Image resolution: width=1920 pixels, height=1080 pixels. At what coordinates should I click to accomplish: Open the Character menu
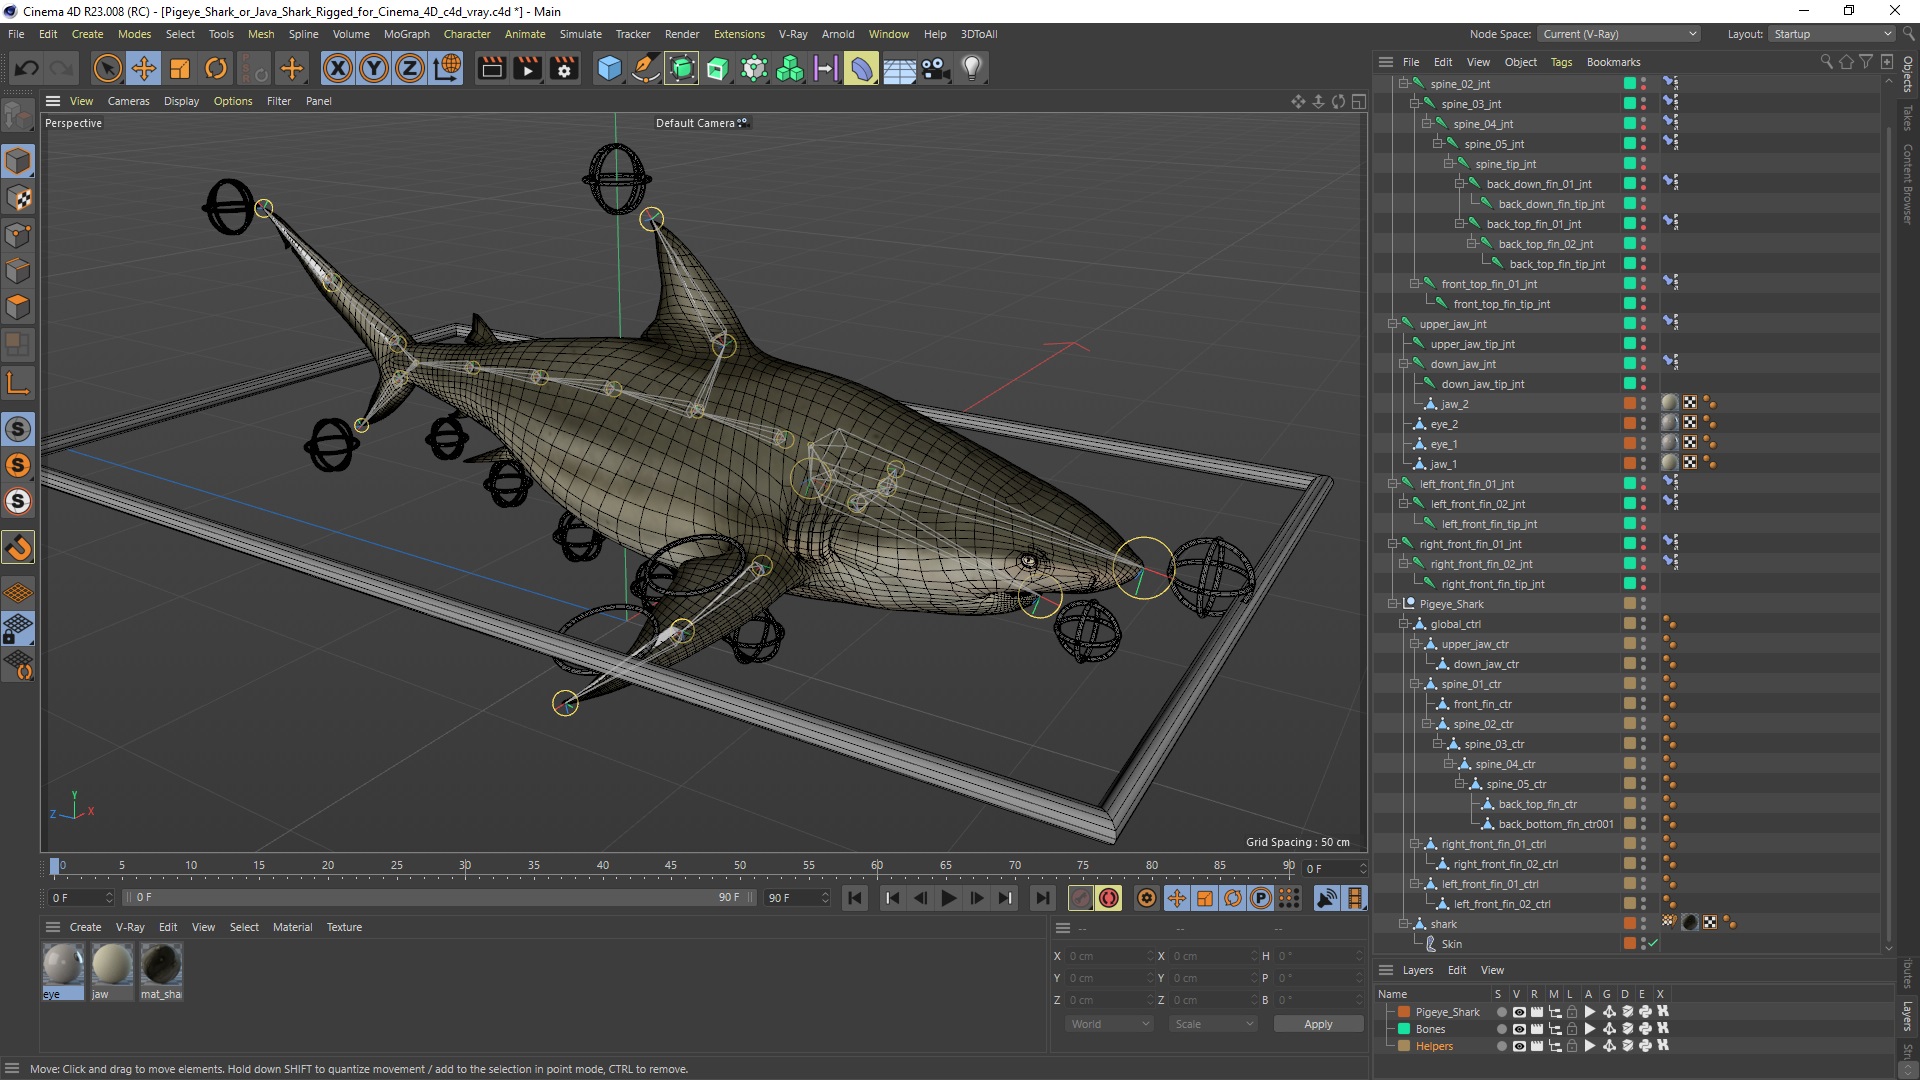pyautogui.click(x=467, y=34)
